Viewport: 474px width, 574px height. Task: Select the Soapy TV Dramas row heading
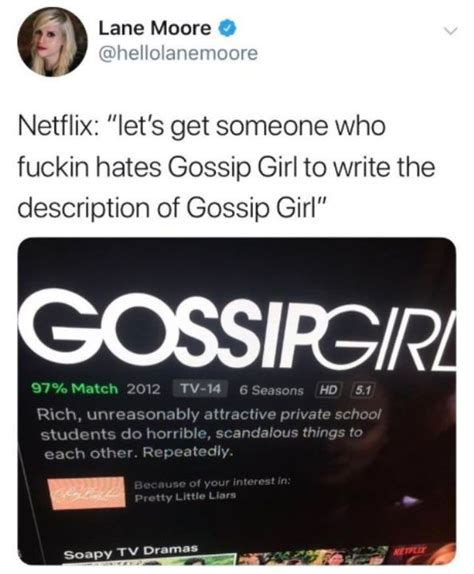click(131, 552)
